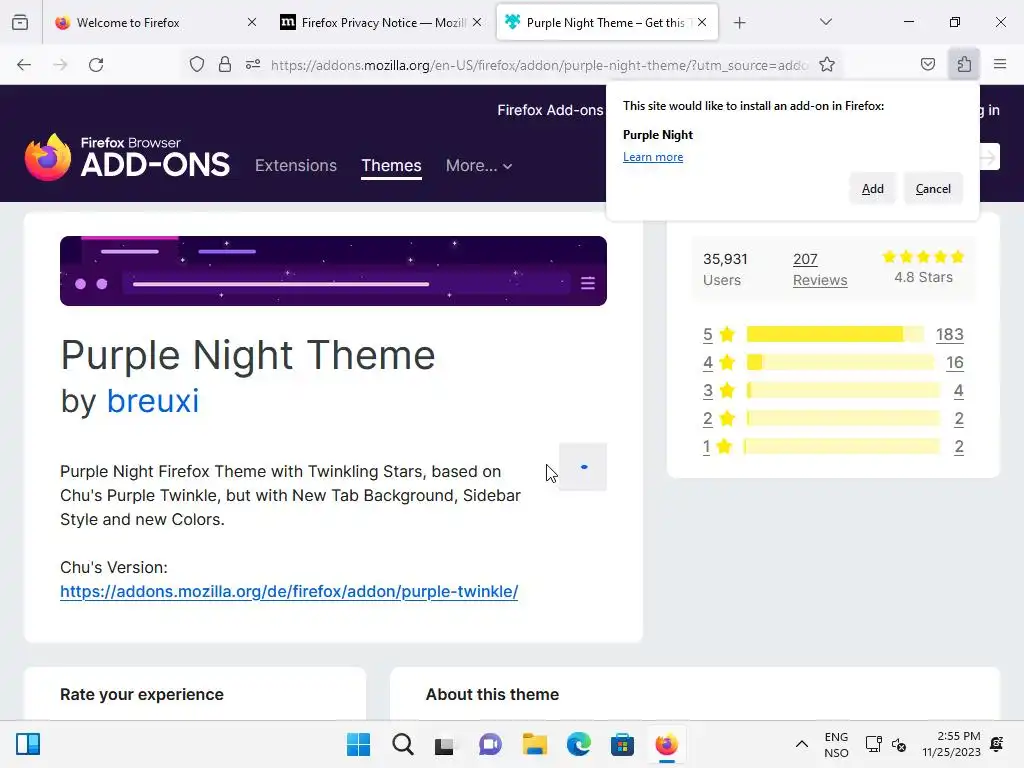Open Widgets panel in taskbar
The image size is (1024, 768).
(28, 744)
